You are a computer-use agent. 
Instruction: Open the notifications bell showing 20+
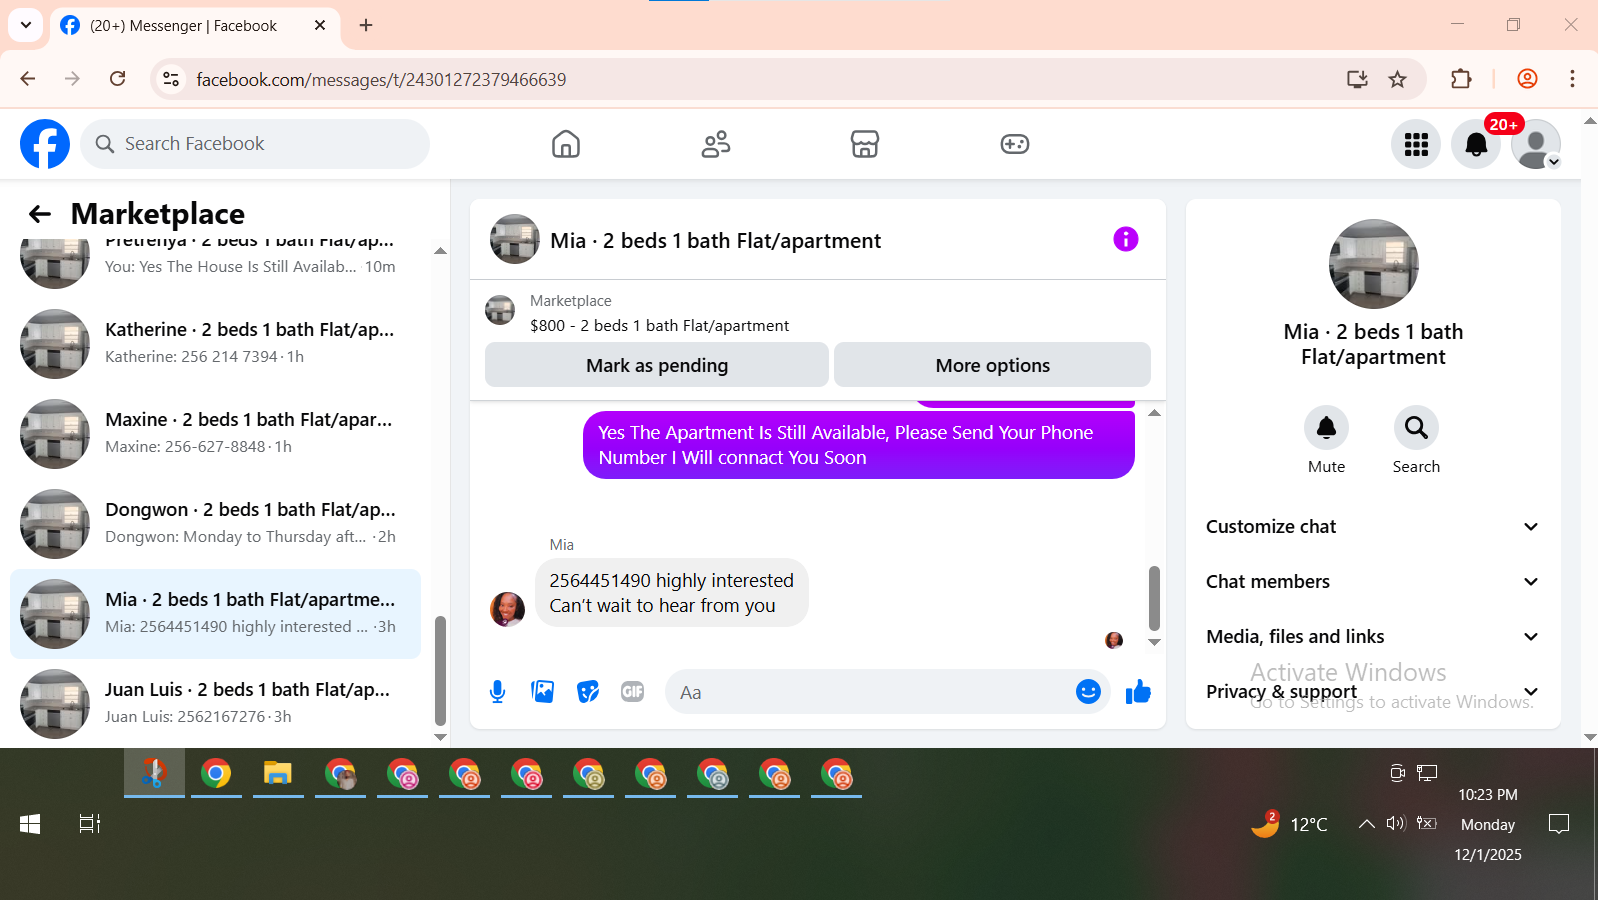(x=1476, y=144)
